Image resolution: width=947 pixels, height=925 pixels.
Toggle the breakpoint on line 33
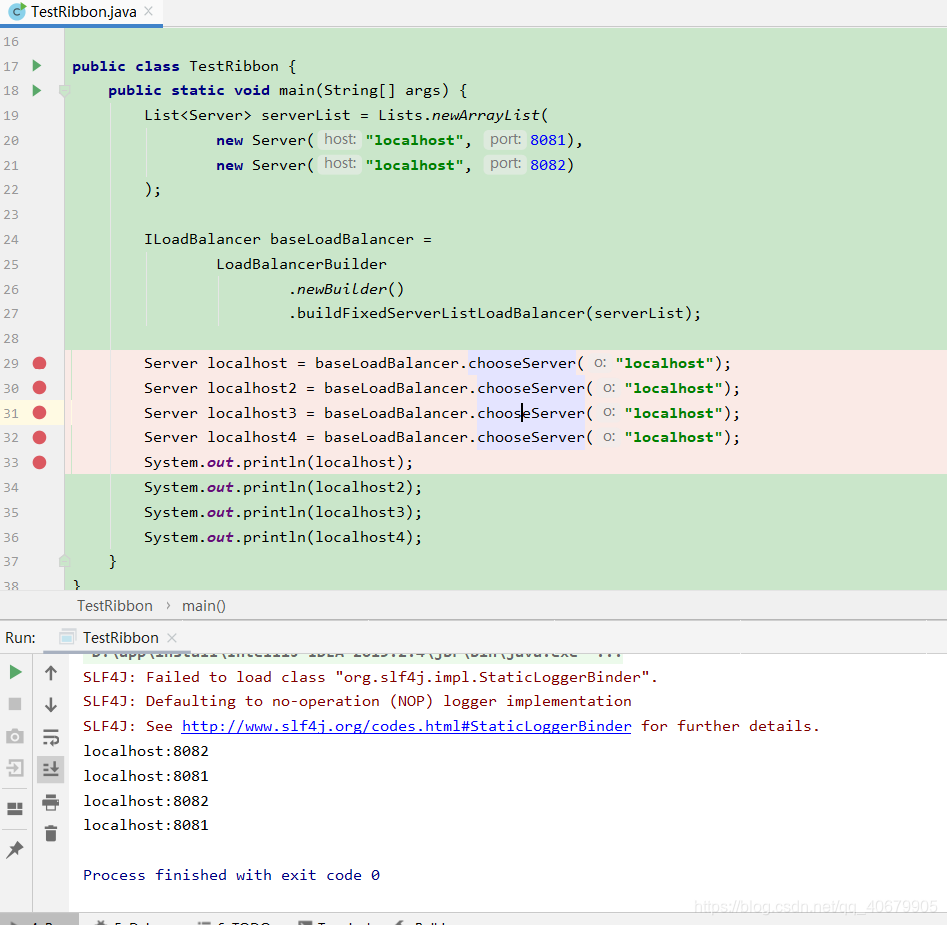click(39, 462)
